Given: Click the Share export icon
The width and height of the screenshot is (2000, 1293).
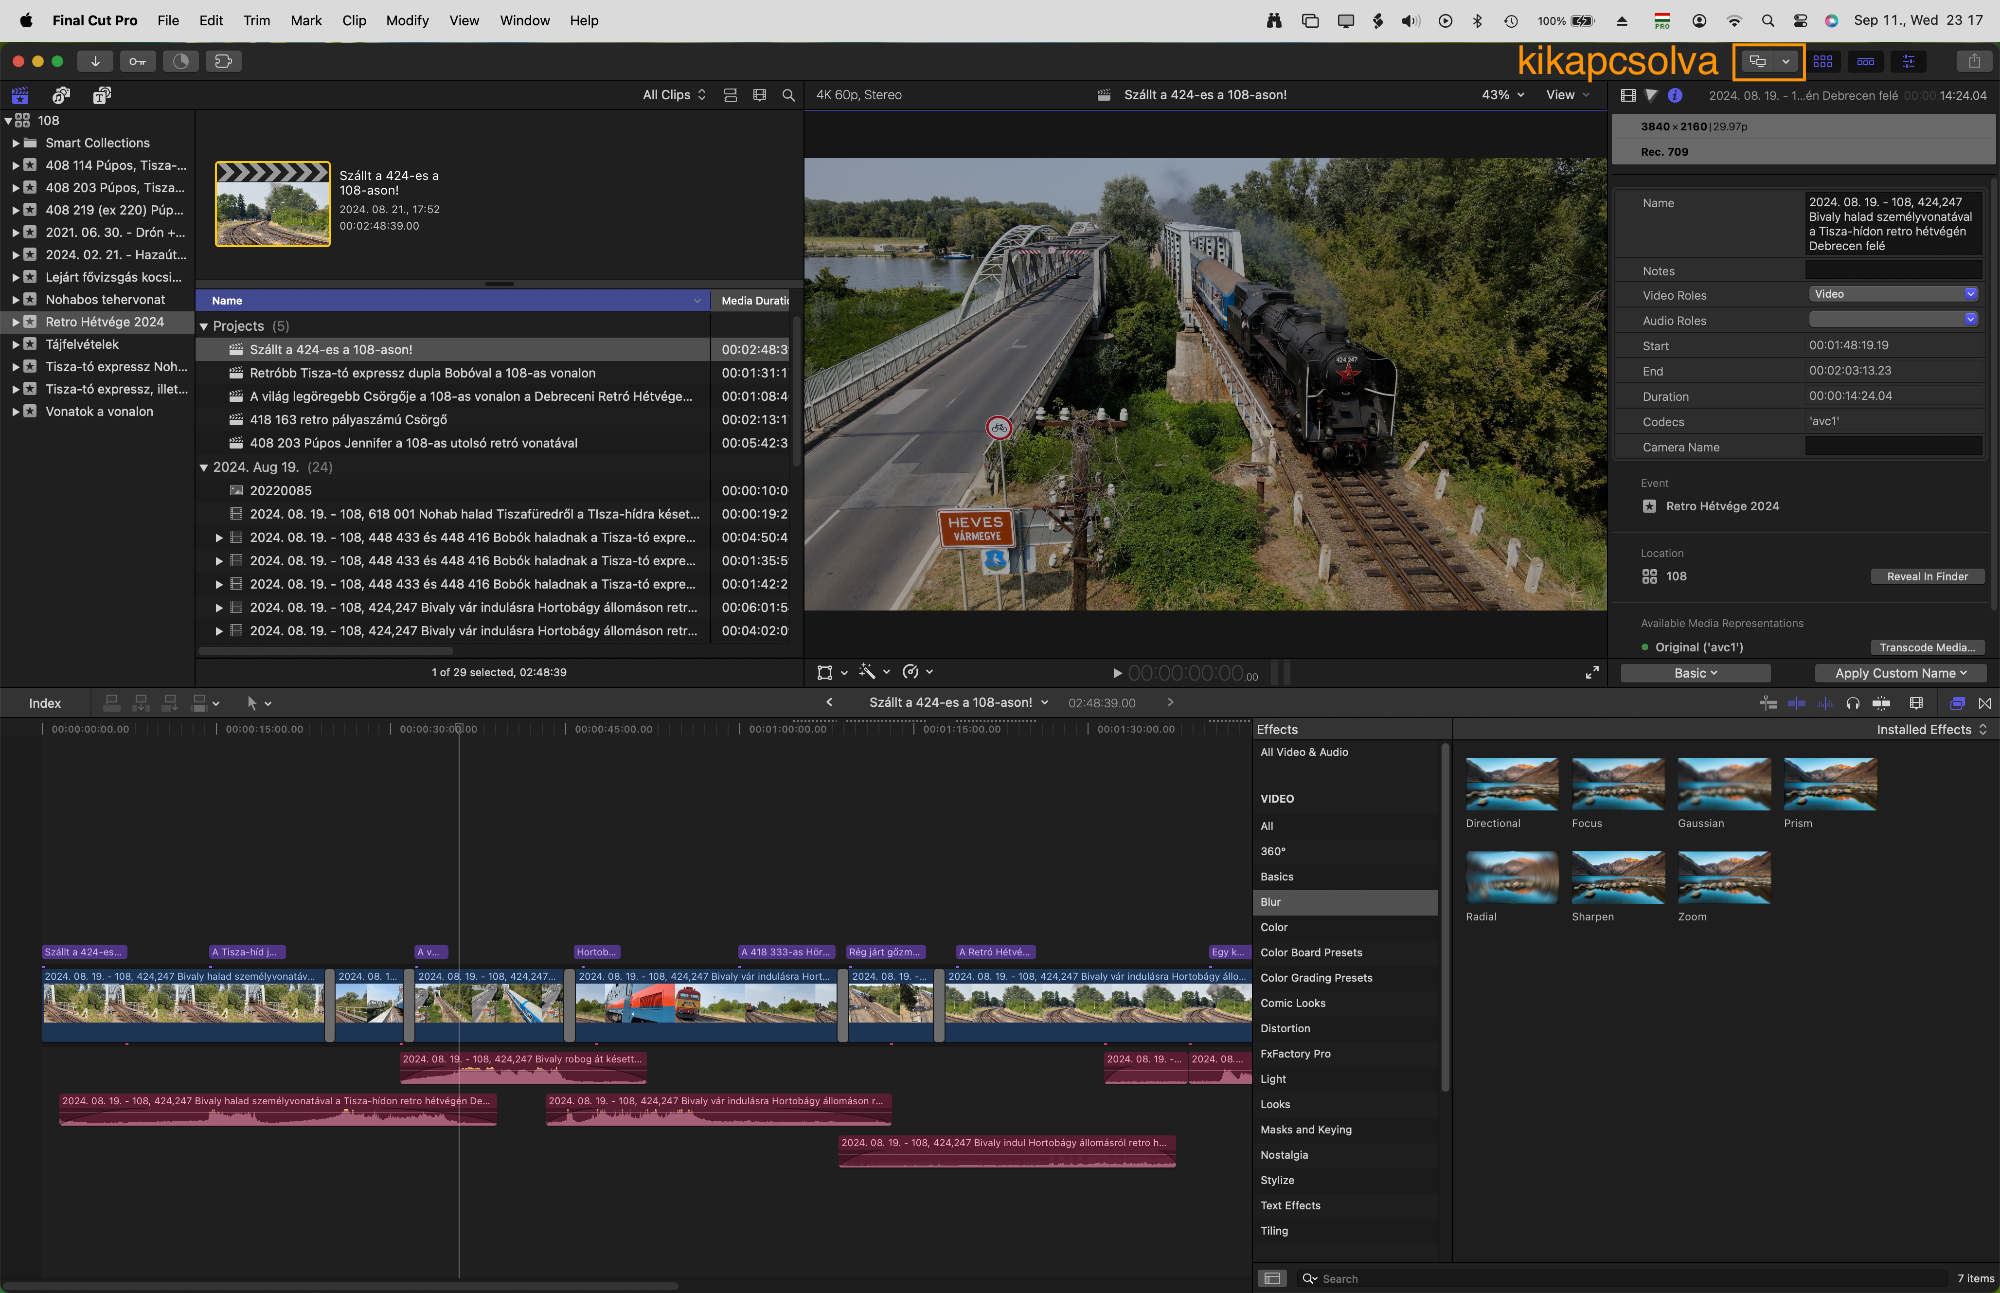Looking at the screenshot, I should (x=1974, y=61).
